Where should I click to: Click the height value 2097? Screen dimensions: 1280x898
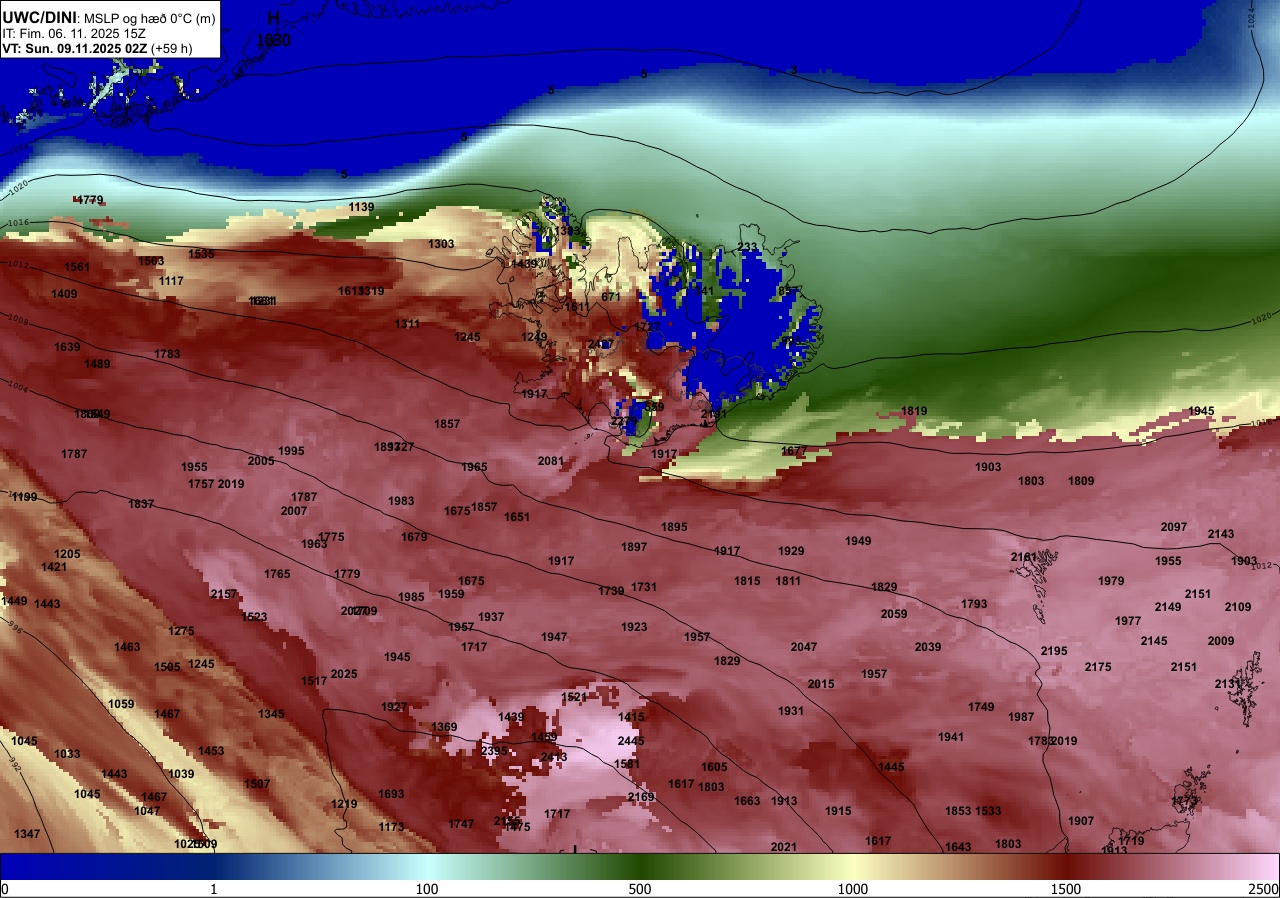(x=1174, y=527)
